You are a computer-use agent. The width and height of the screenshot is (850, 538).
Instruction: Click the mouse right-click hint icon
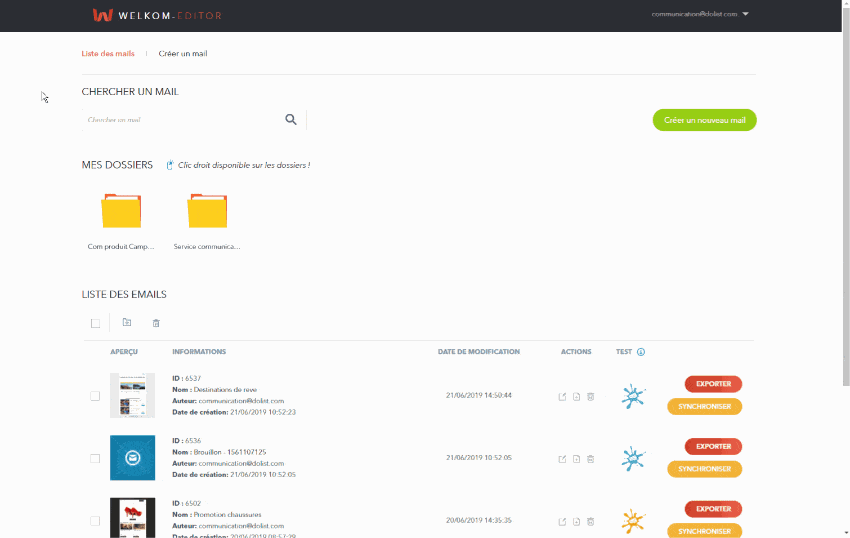point(170,165)
